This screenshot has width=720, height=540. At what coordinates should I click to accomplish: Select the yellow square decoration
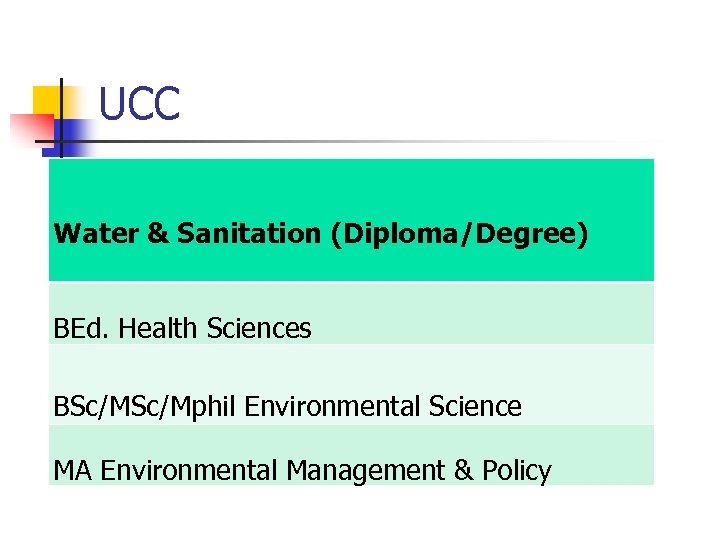pyautogui.click(x=46, y=100)
